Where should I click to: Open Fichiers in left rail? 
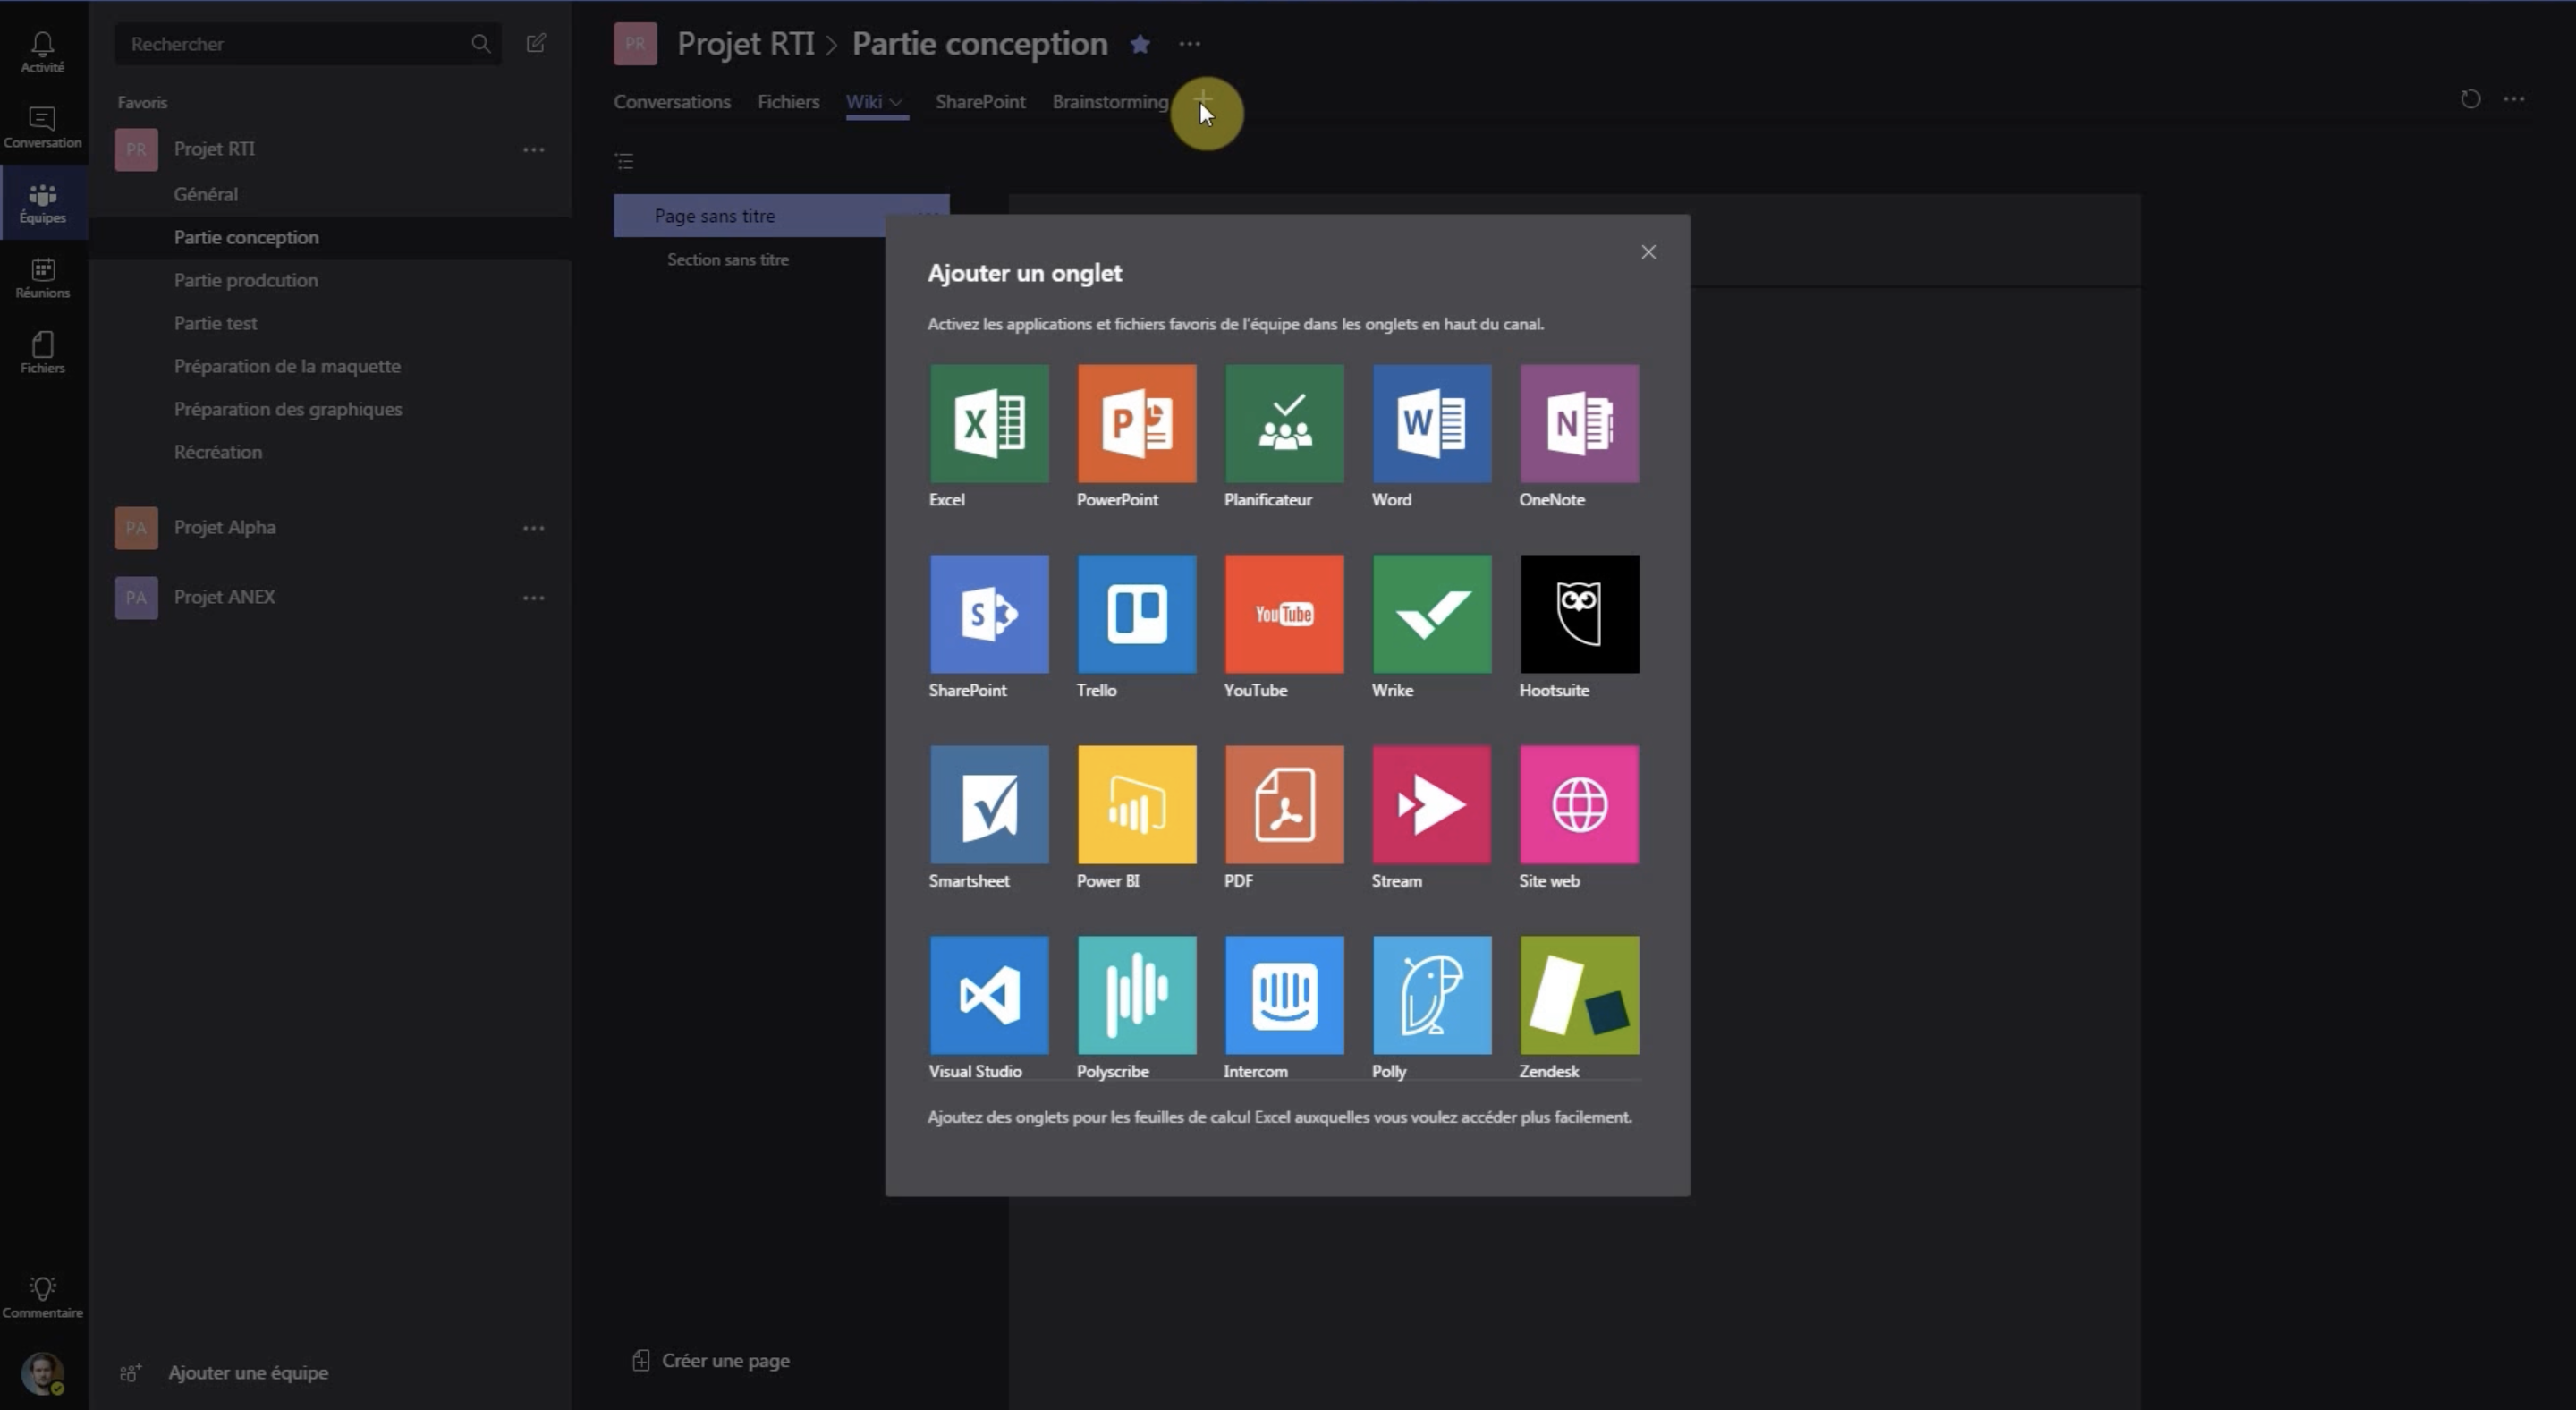tap(43, 353)
